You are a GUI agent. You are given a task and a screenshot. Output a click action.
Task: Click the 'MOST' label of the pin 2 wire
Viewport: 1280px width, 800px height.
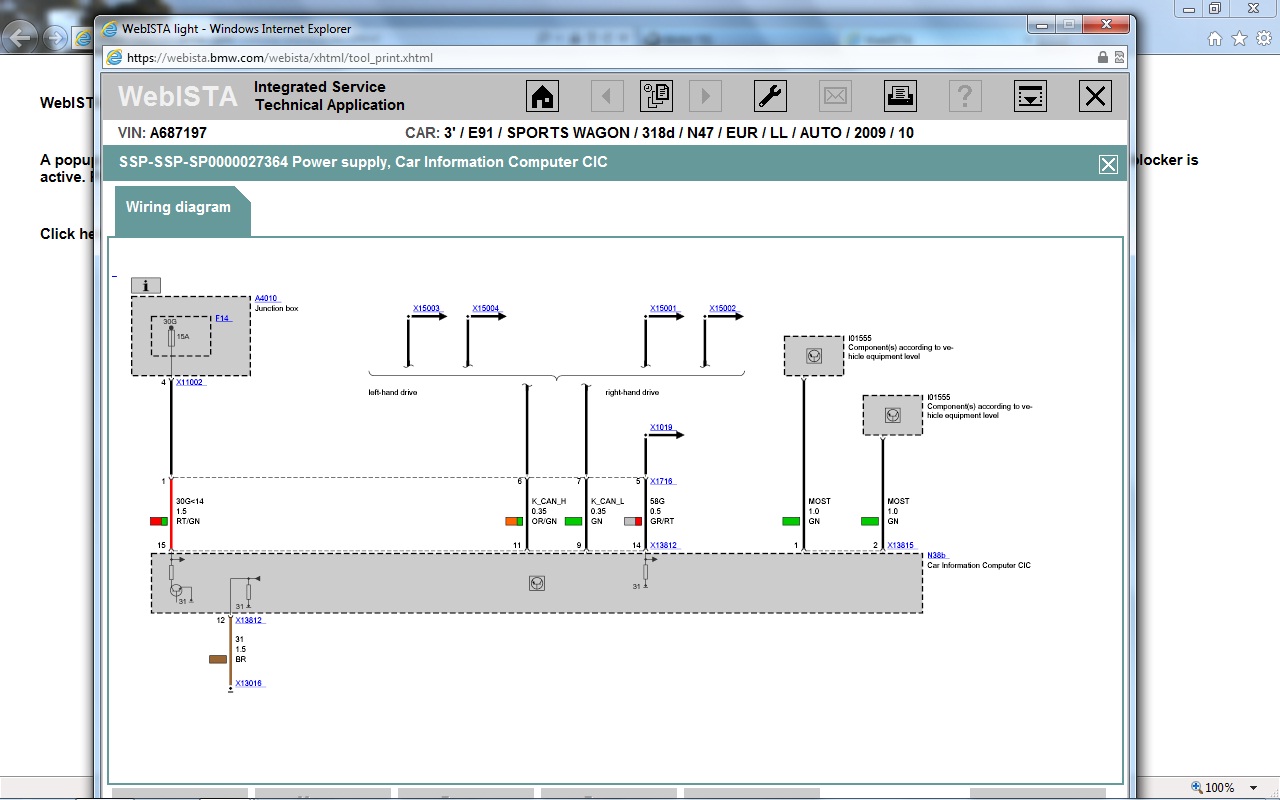[898, 501]
